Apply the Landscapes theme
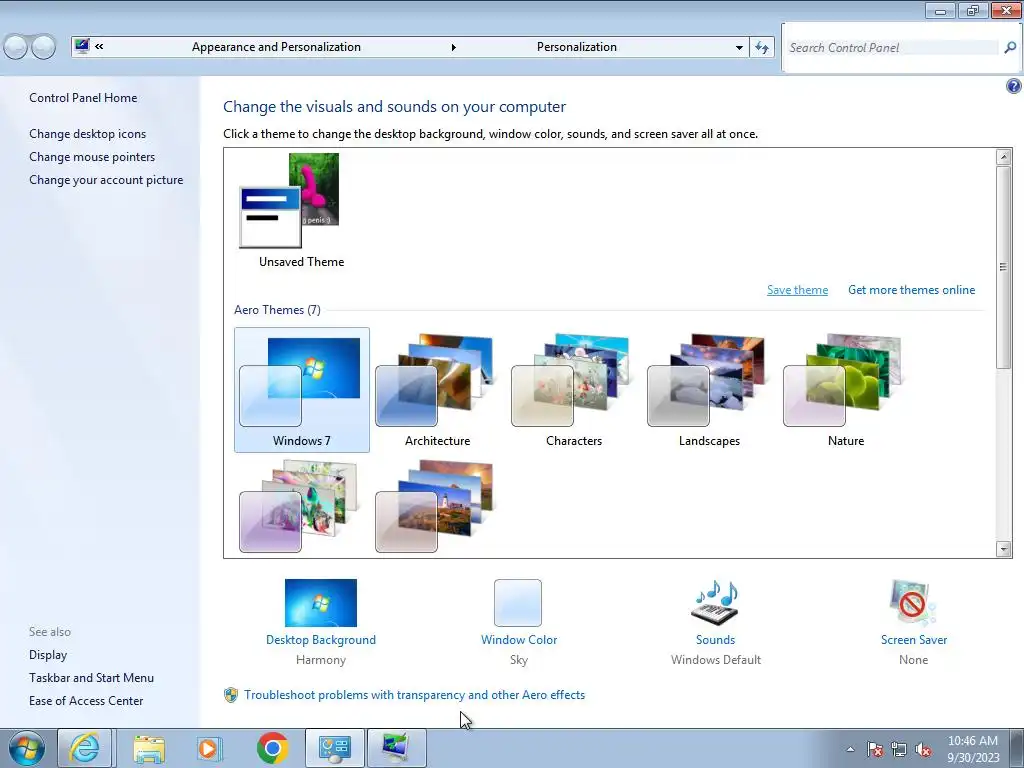The image size is (1024, 768). [x=709, y=390]
